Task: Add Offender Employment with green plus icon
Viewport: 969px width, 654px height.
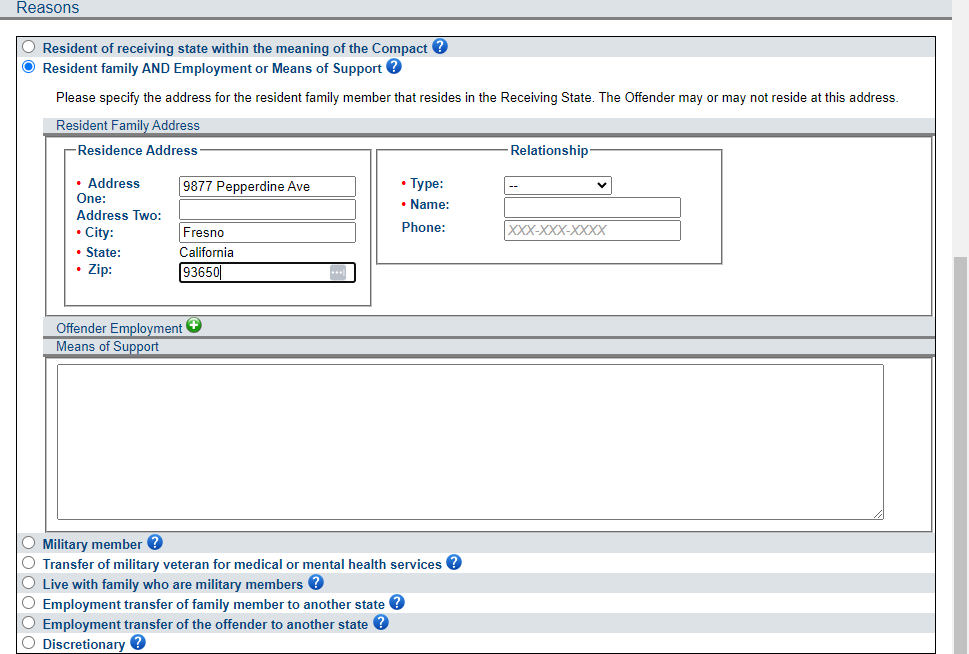Action: click(194, 325)
